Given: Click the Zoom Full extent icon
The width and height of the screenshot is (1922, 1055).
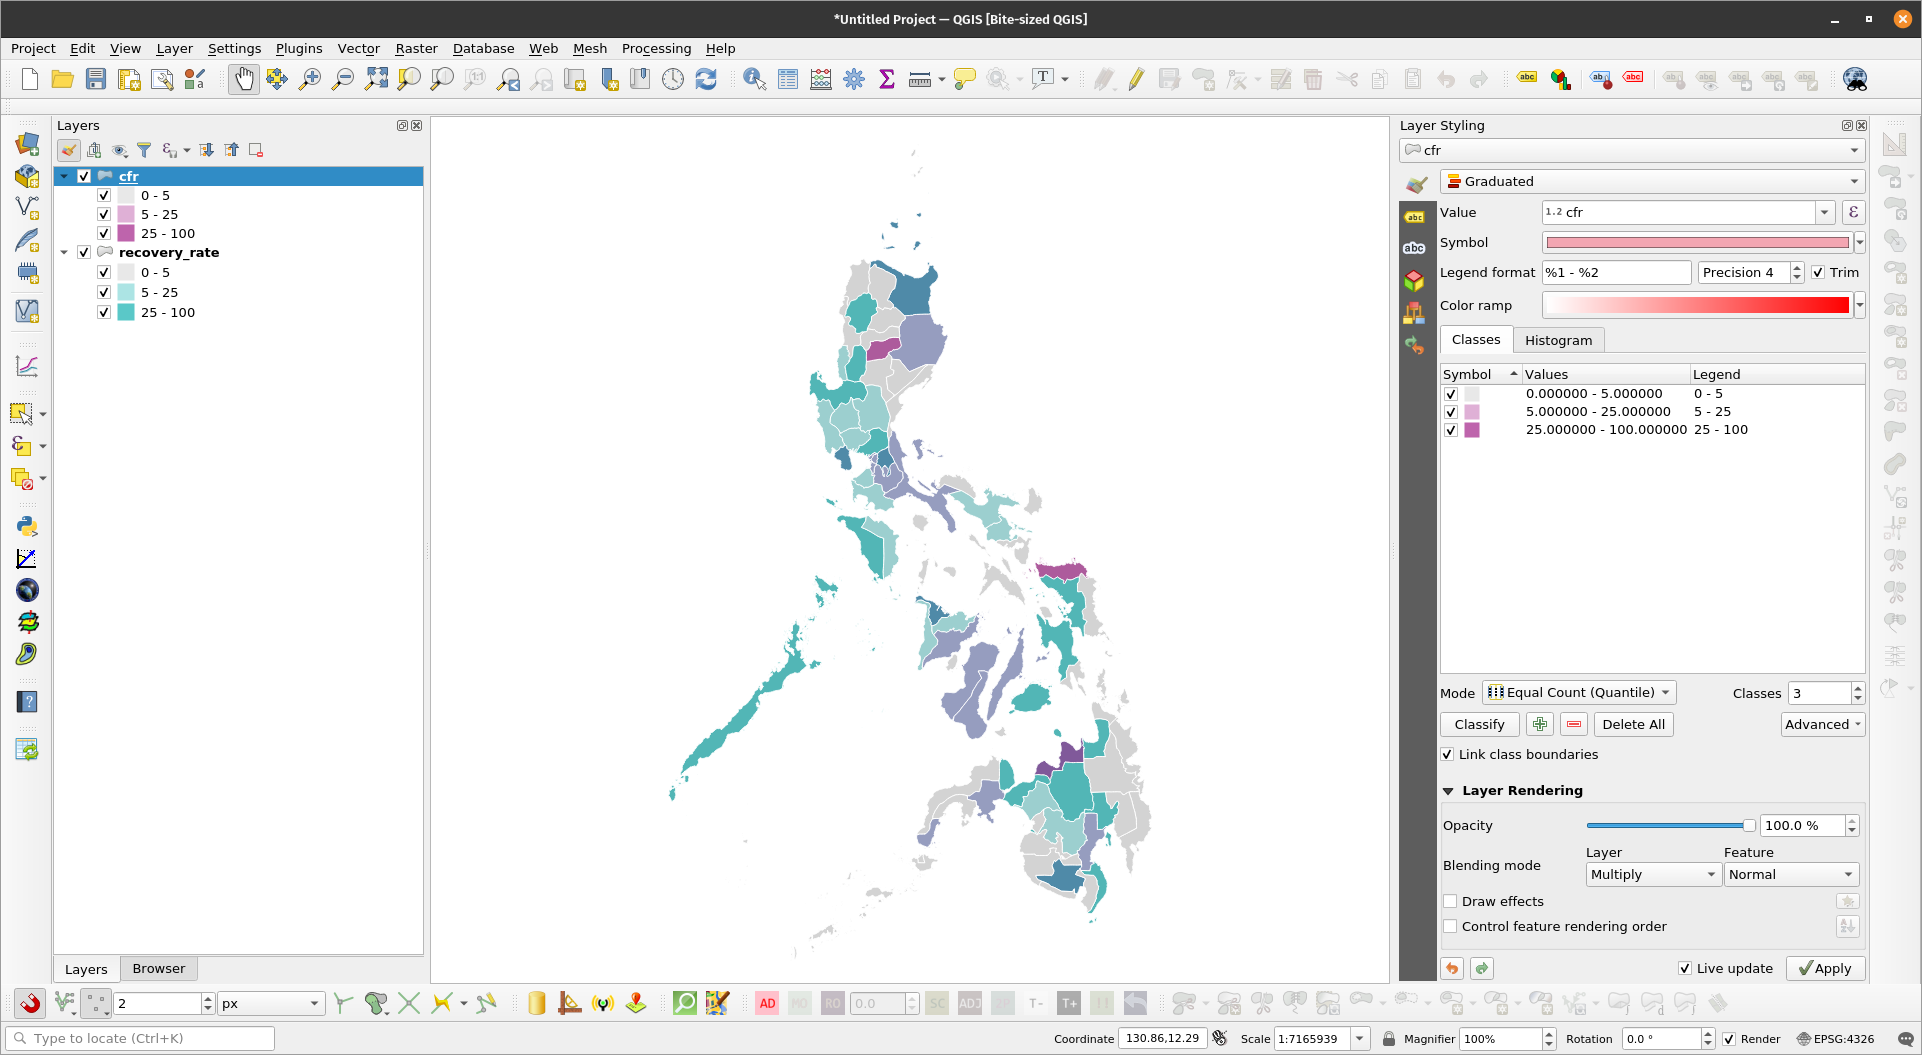Looking at the screenshot, I should [x=376, y=79].
